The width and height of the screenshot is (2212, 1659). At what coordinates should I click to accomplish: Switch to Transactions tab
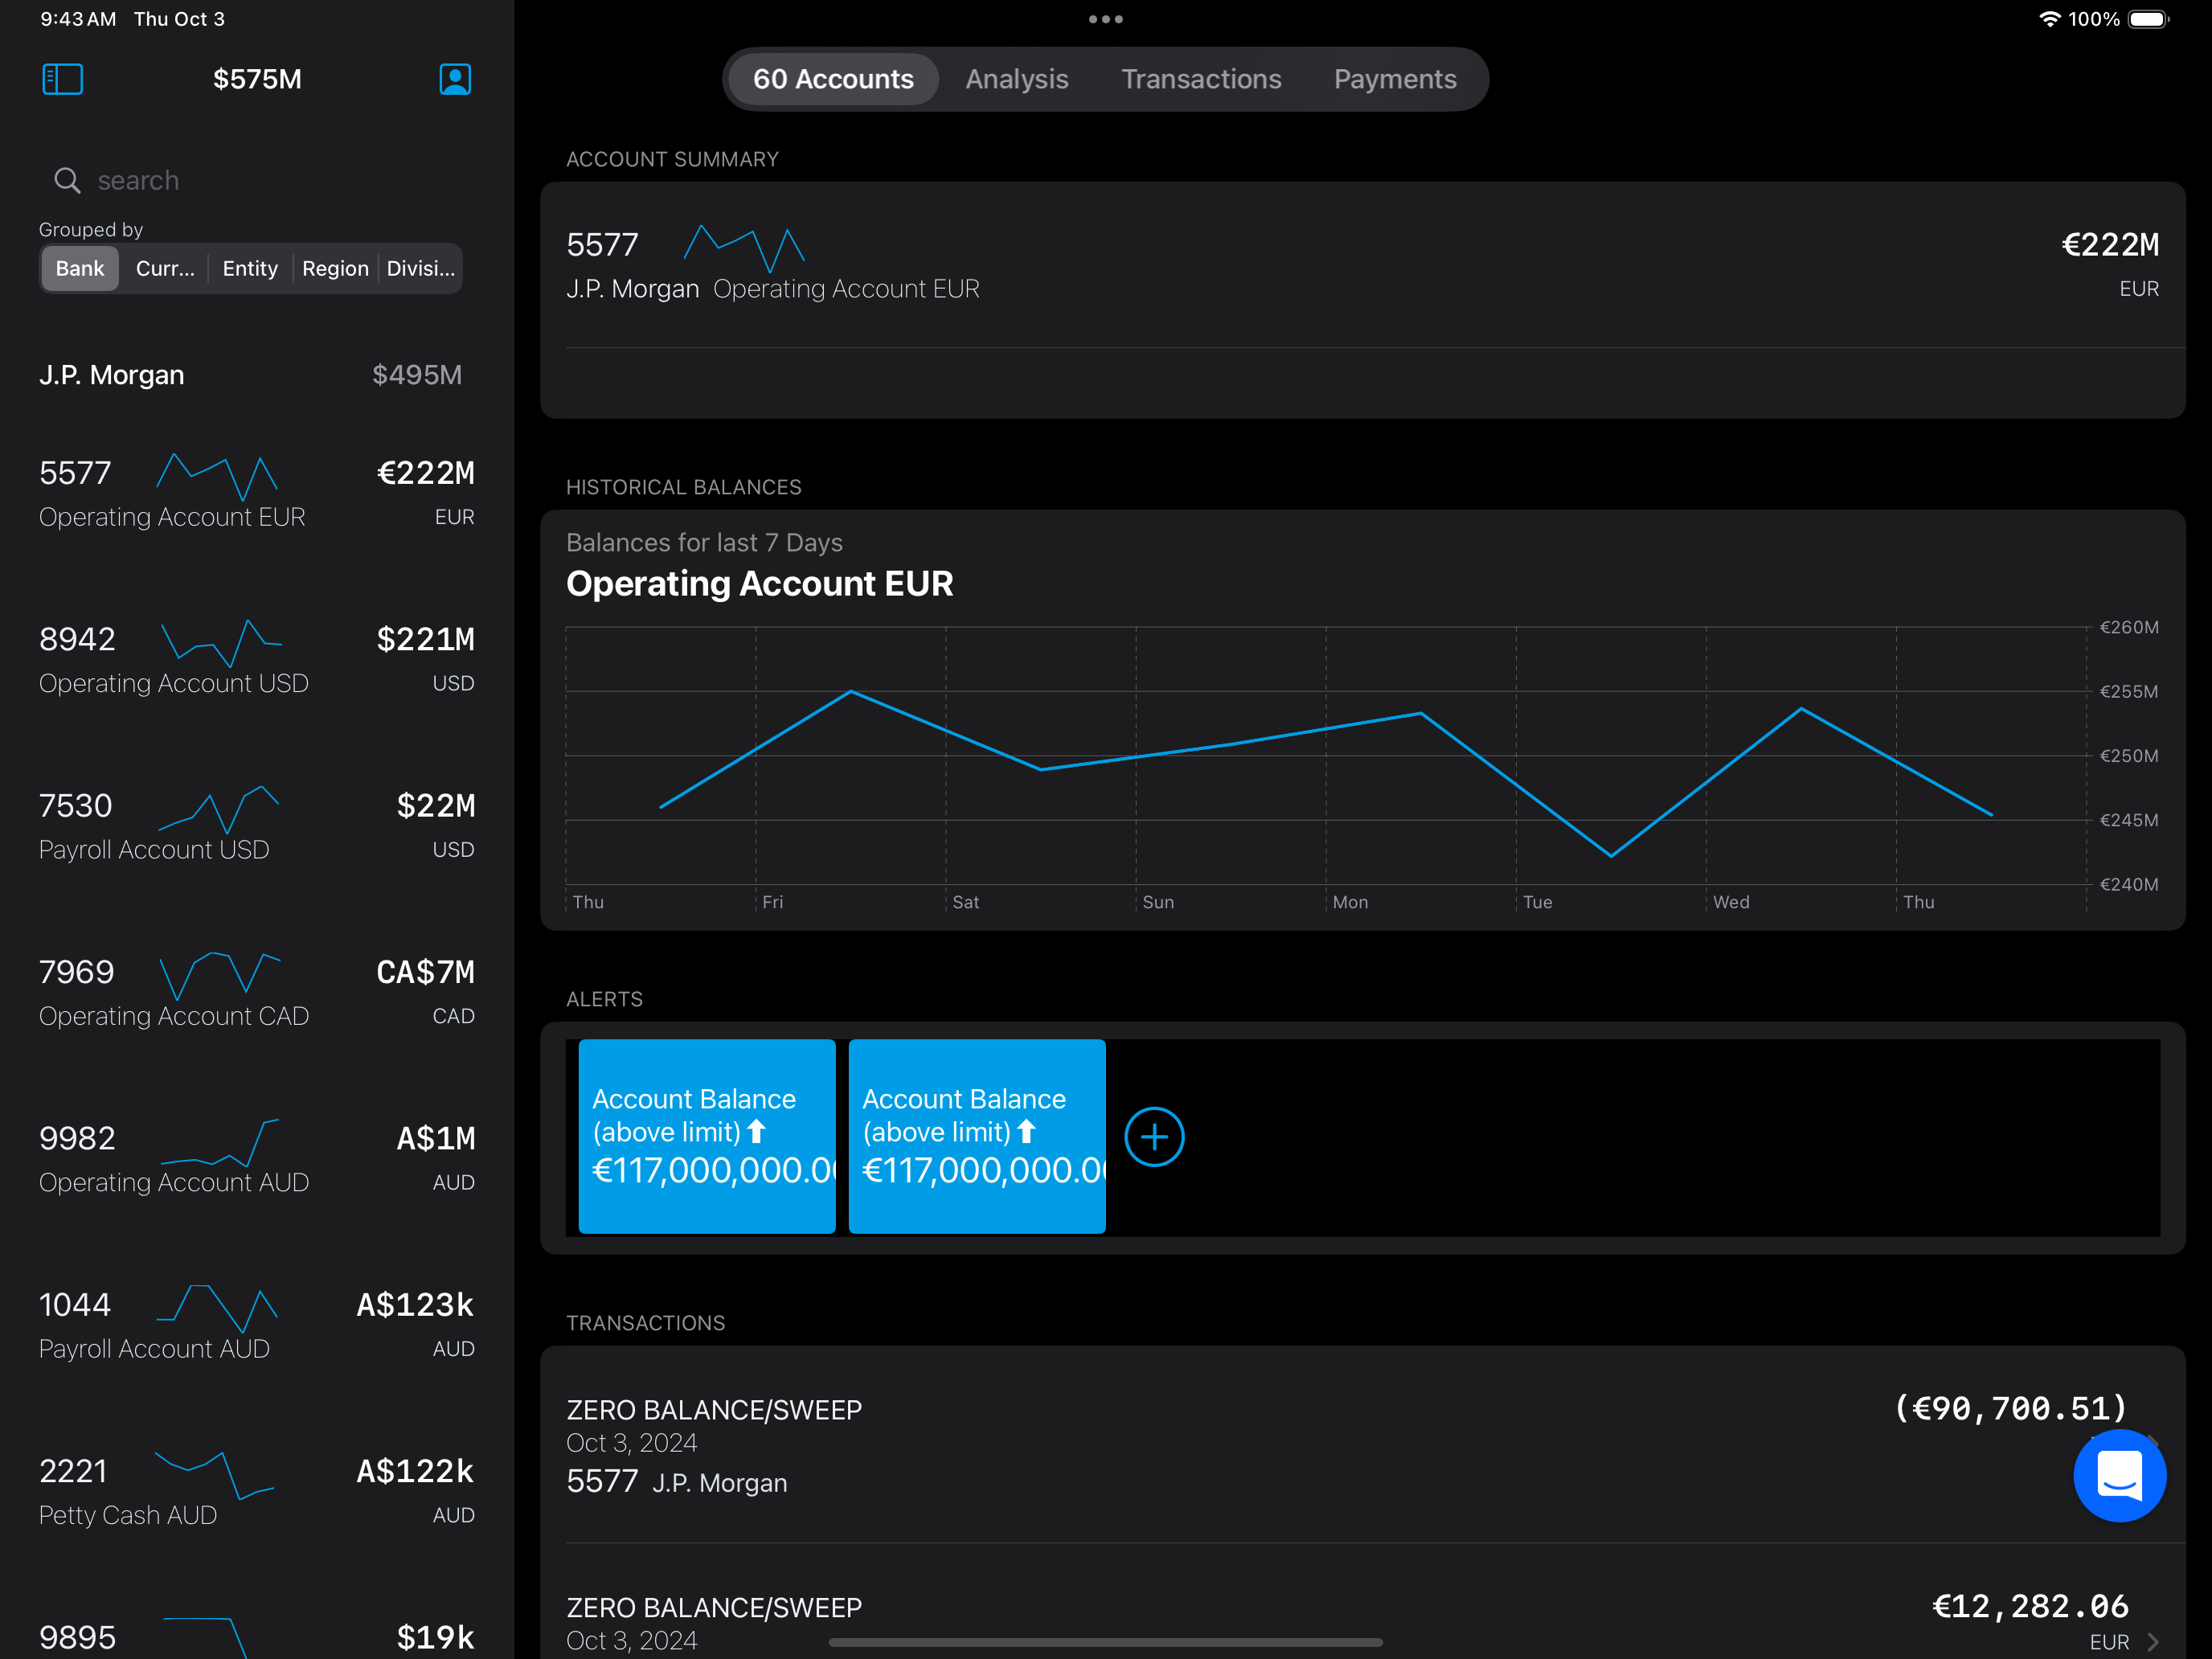[1201, 79]
